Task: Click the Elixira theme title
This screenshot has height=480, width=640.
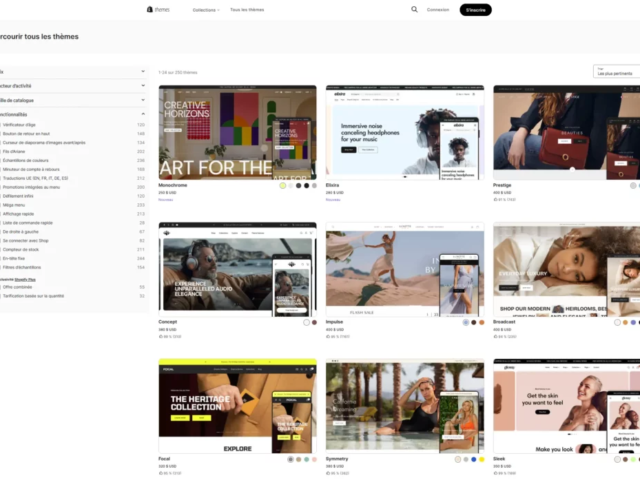Action: point(332,185)
